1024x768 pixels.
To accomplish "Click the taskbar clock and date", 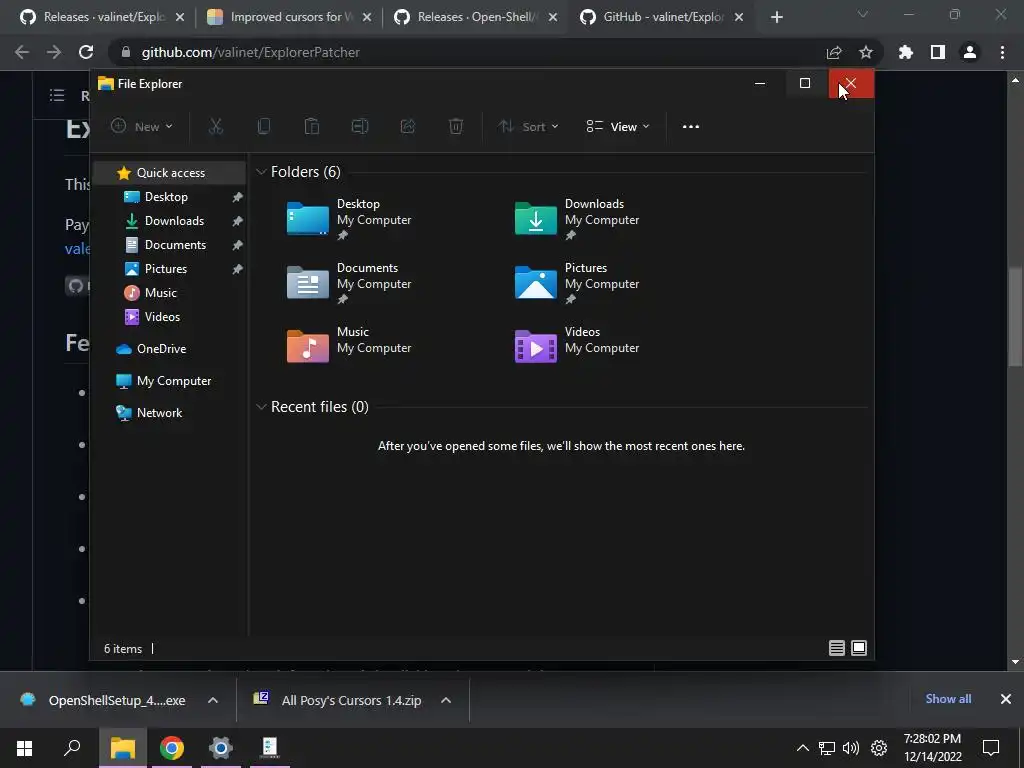I will click(x=933, y=748).
